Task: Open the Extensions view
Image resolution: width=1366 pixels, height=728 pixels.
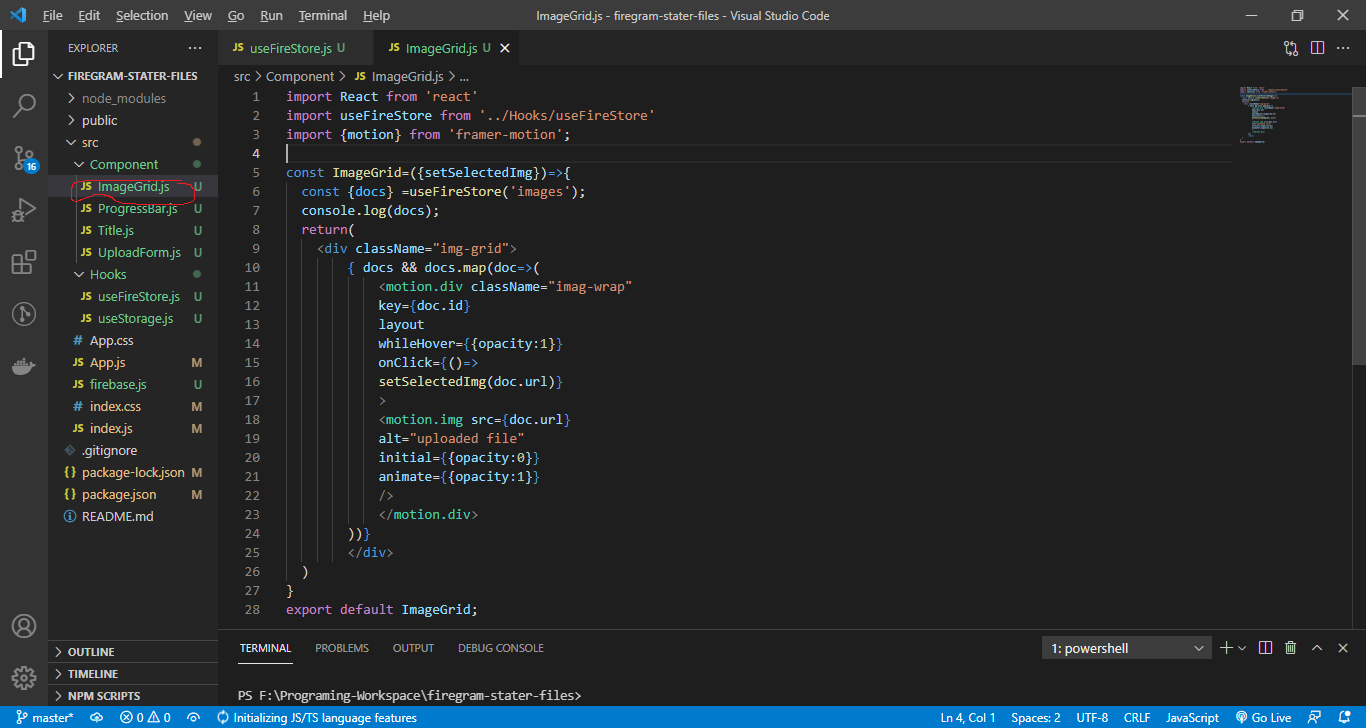Action: pyautogui.click(x=24, y=262)
